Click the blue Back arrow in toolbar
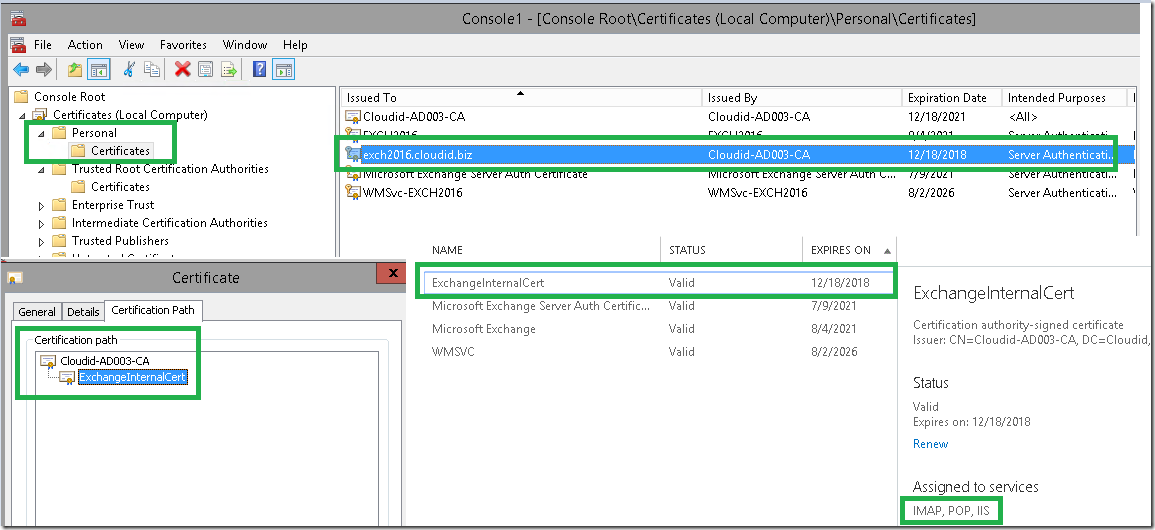This screenshot has height=530, width=1155. pos(21,70)
